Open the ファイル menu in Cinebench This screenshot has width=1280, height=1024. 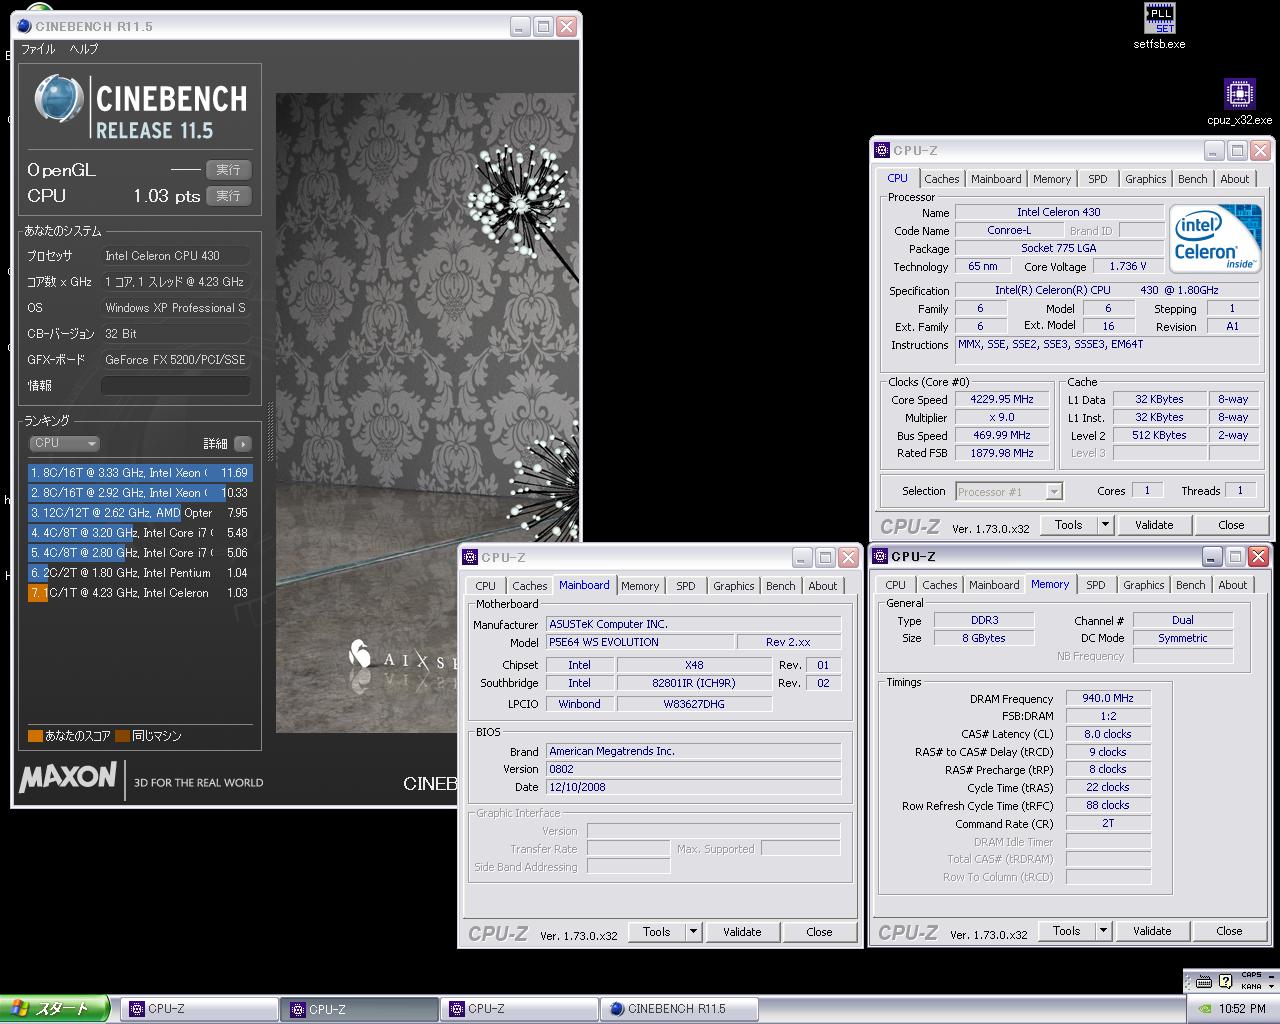click(x=38, y=49)
